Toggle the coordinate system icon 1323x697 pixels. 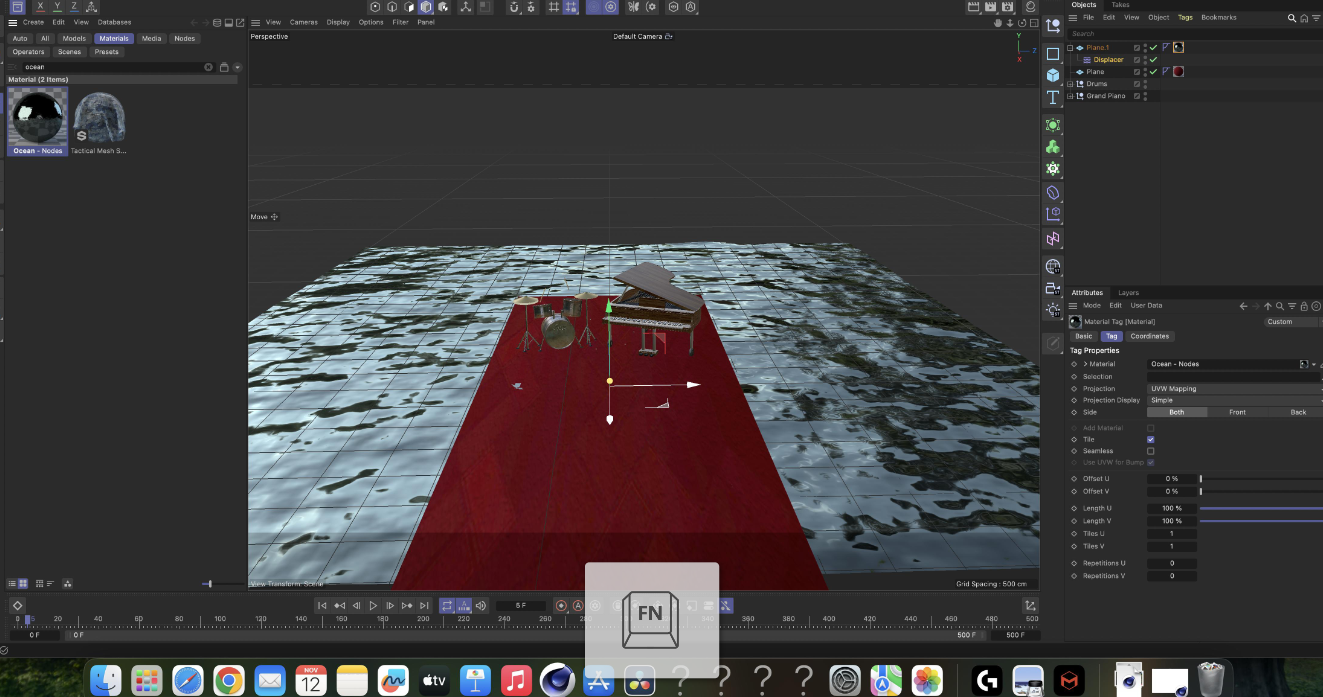pos(92,6)
